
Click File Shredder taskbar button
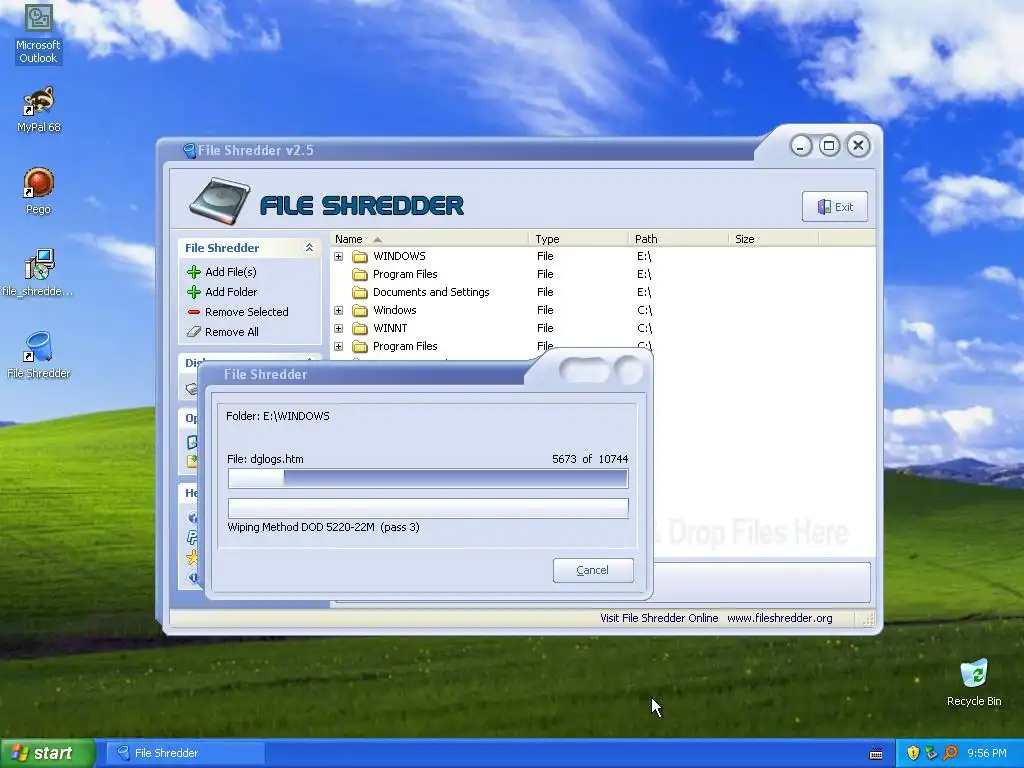click(185, 753)
